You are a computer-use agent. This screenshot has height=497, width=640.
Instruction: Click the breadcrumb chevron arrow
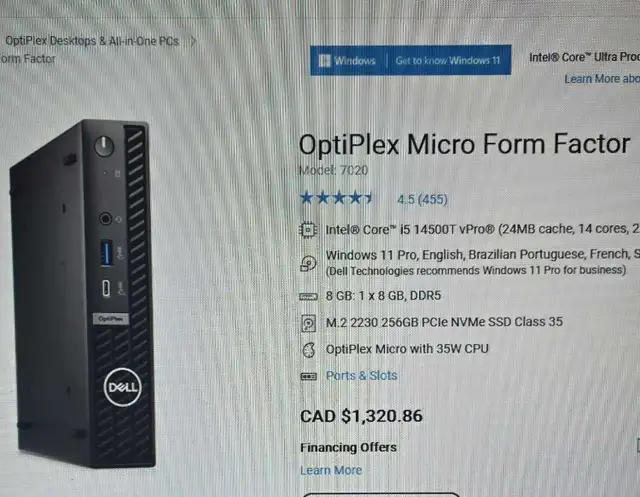[193, 41]
